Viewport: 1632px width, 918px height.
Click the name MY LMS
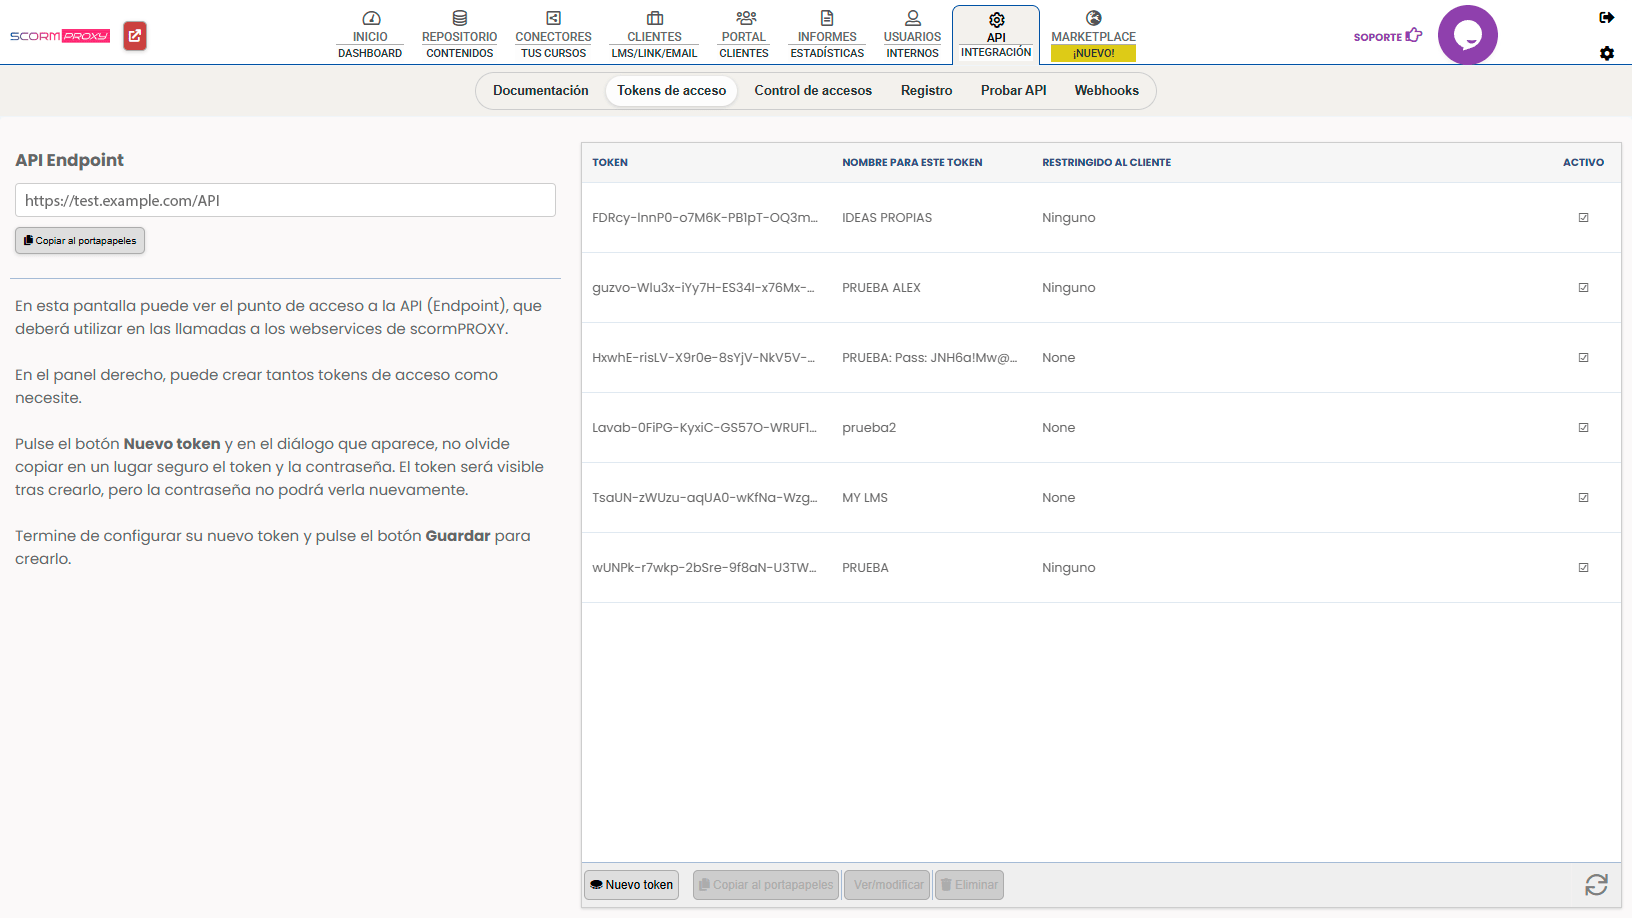pyautogui.click(x=865, y=498)
